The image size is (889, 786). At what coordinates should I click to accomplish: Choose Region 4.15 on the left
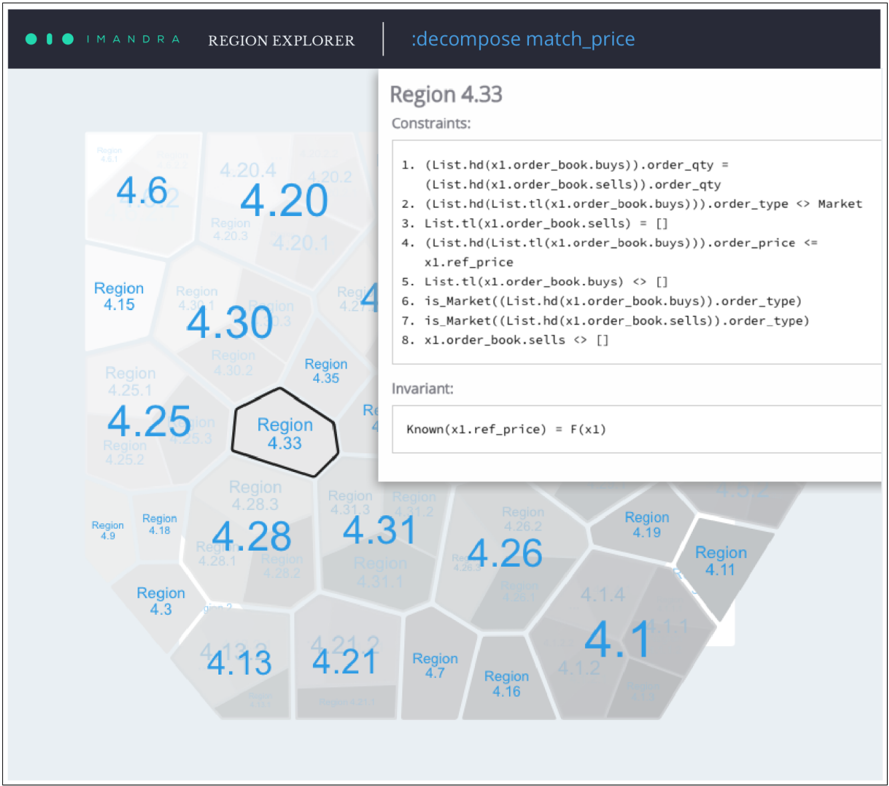point(119,296)
